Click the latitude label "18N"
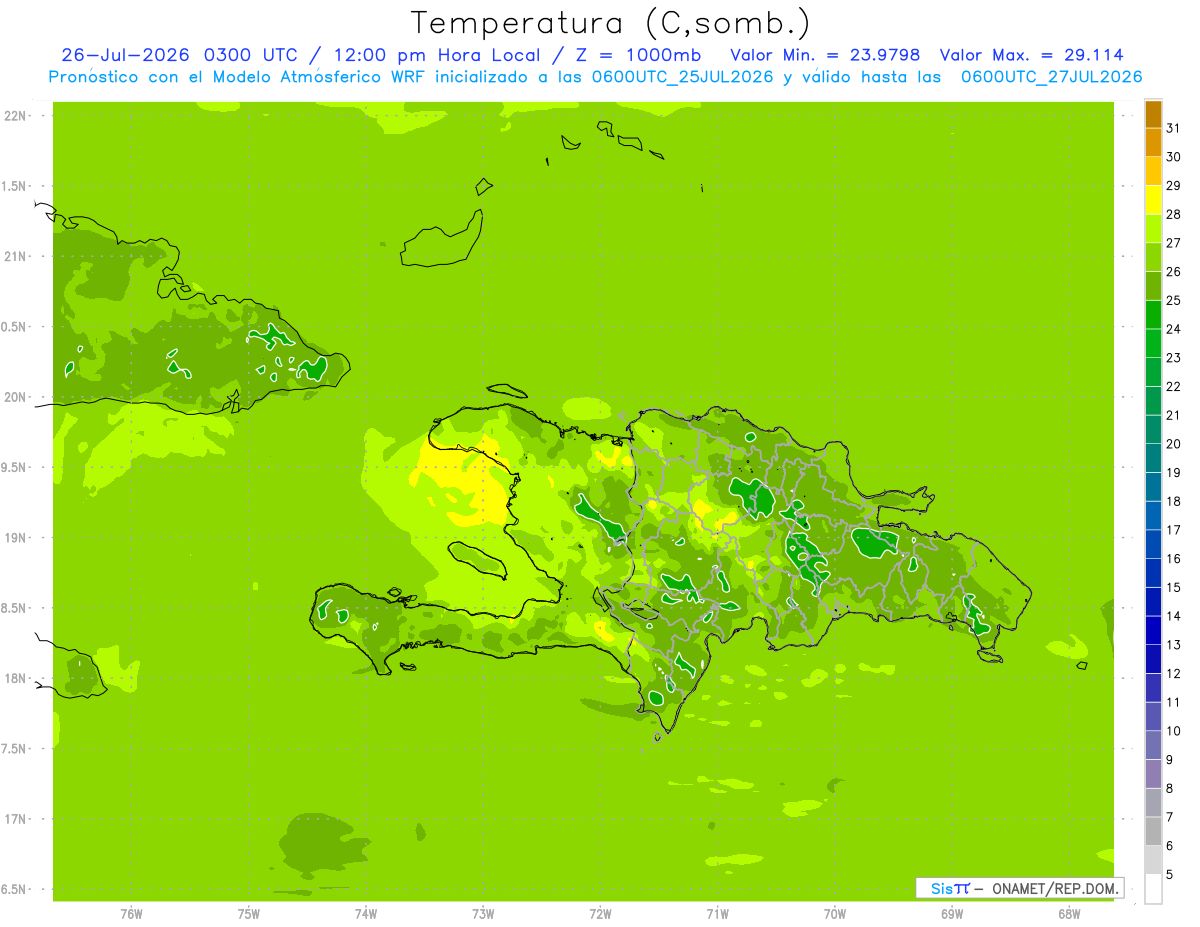 (16, 678)
